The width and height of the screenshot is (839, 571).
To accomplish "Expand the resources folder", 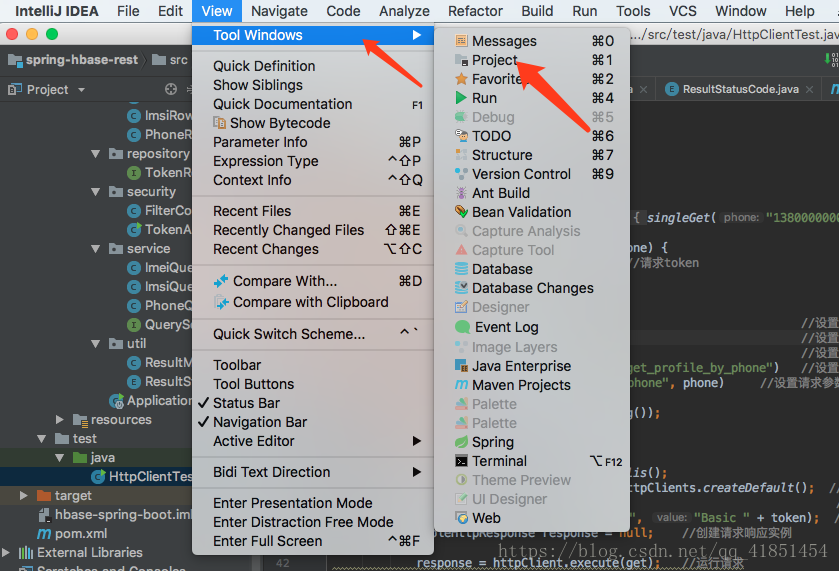I will tap(60, 419).
